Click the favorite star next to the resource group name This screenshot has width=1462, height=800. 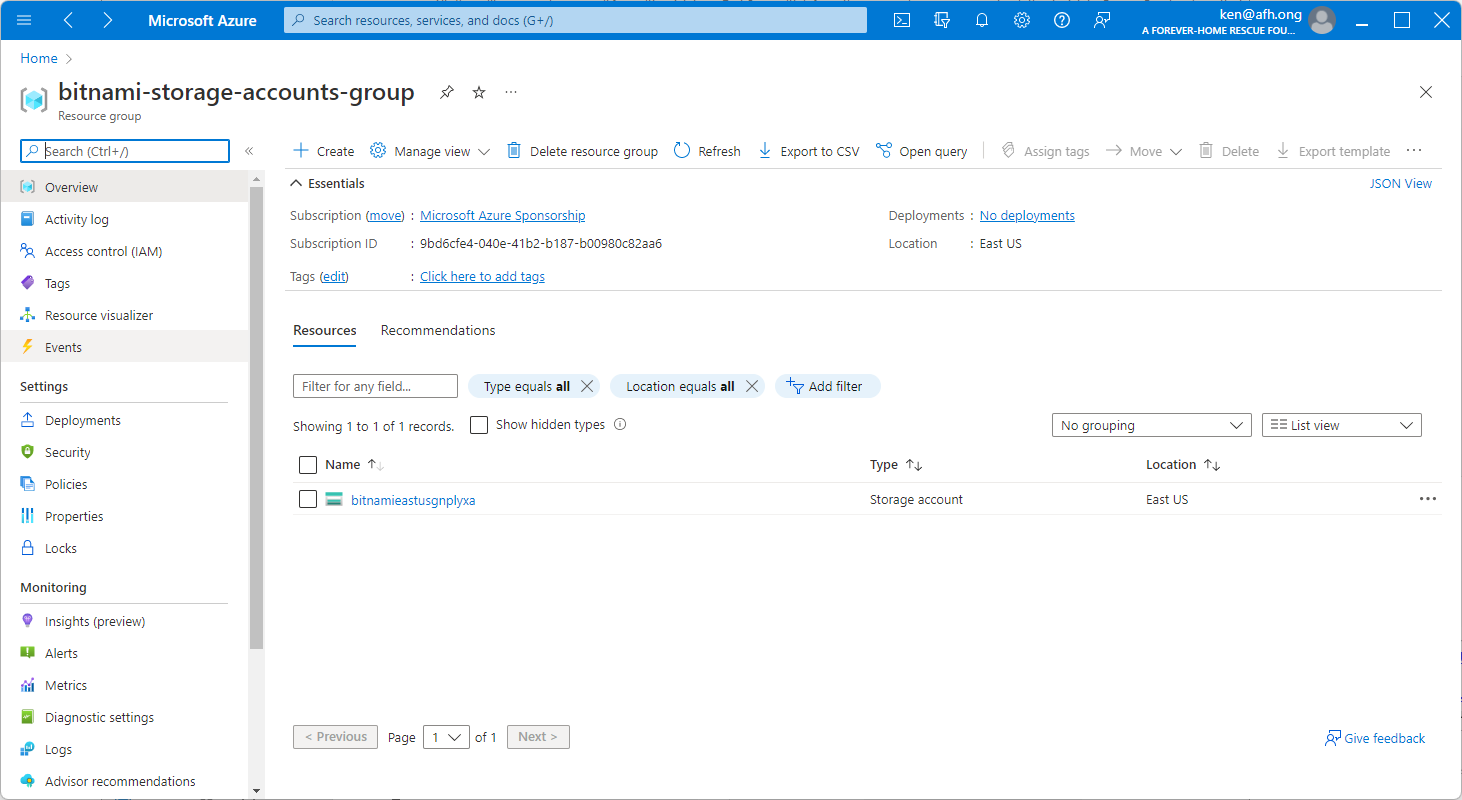pyautogui.click(x=478, y=91)
